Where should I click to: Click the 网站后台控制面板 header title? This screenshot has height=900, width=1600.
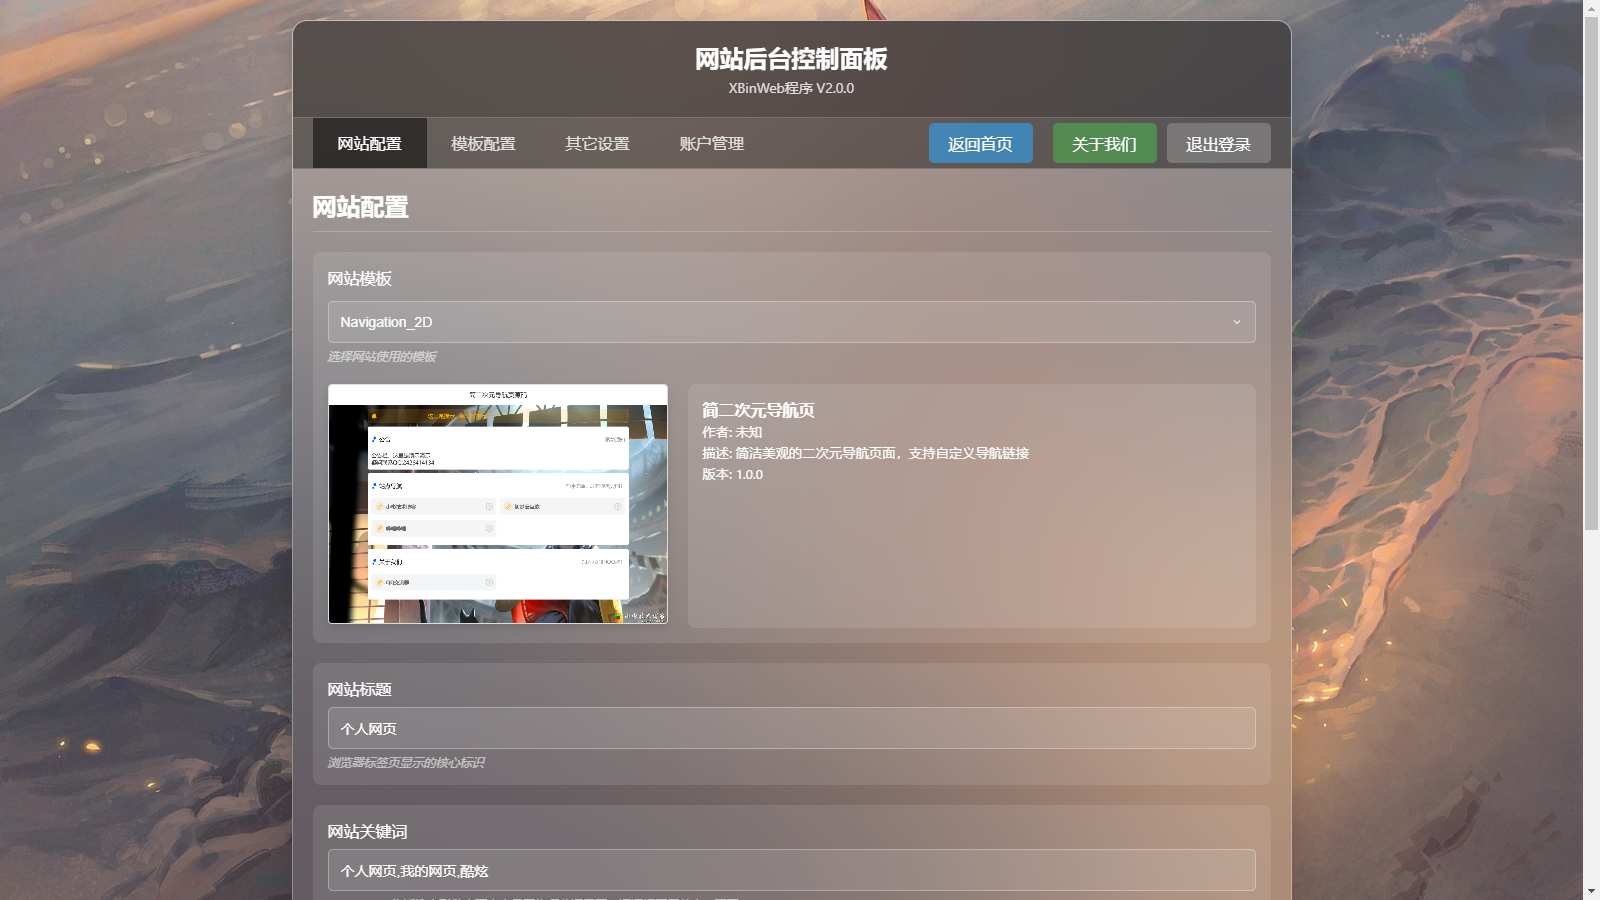(x=791, y=59)
